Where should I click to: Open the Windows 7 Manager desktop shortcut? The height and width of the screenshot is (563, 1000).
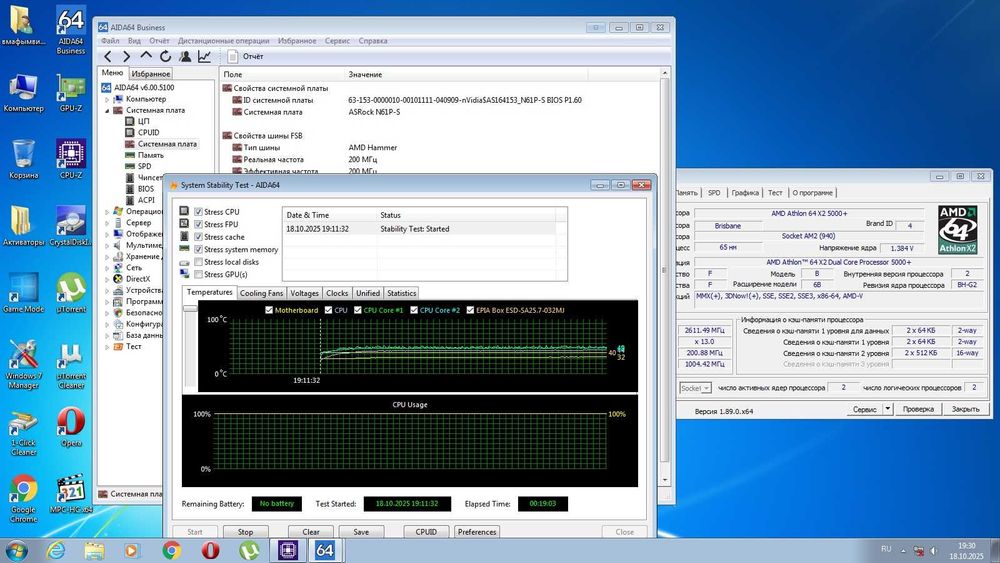pyautogui.click(x=24, y=364)
